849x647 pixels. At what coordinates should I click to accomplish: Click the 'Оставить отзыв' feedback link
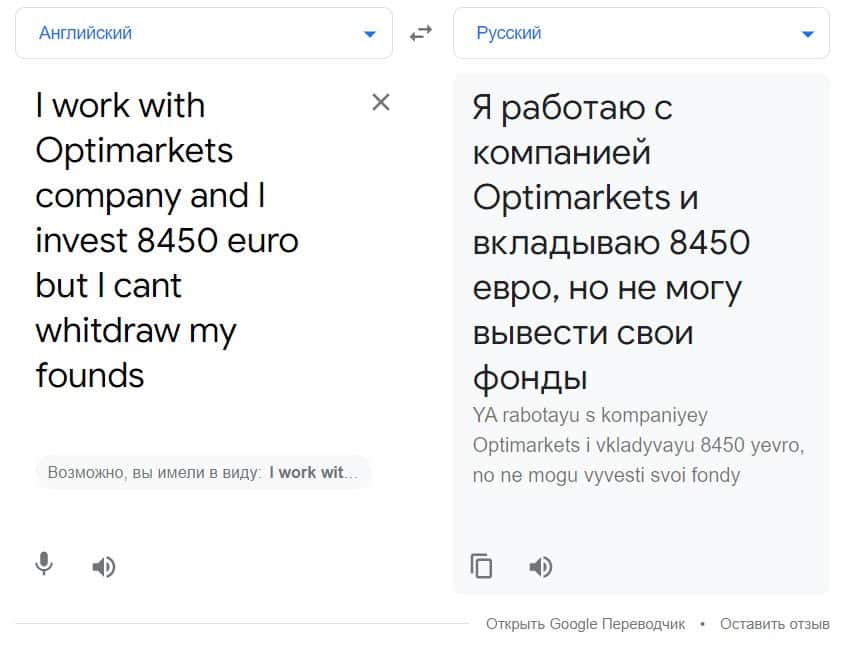coord(774,624)
